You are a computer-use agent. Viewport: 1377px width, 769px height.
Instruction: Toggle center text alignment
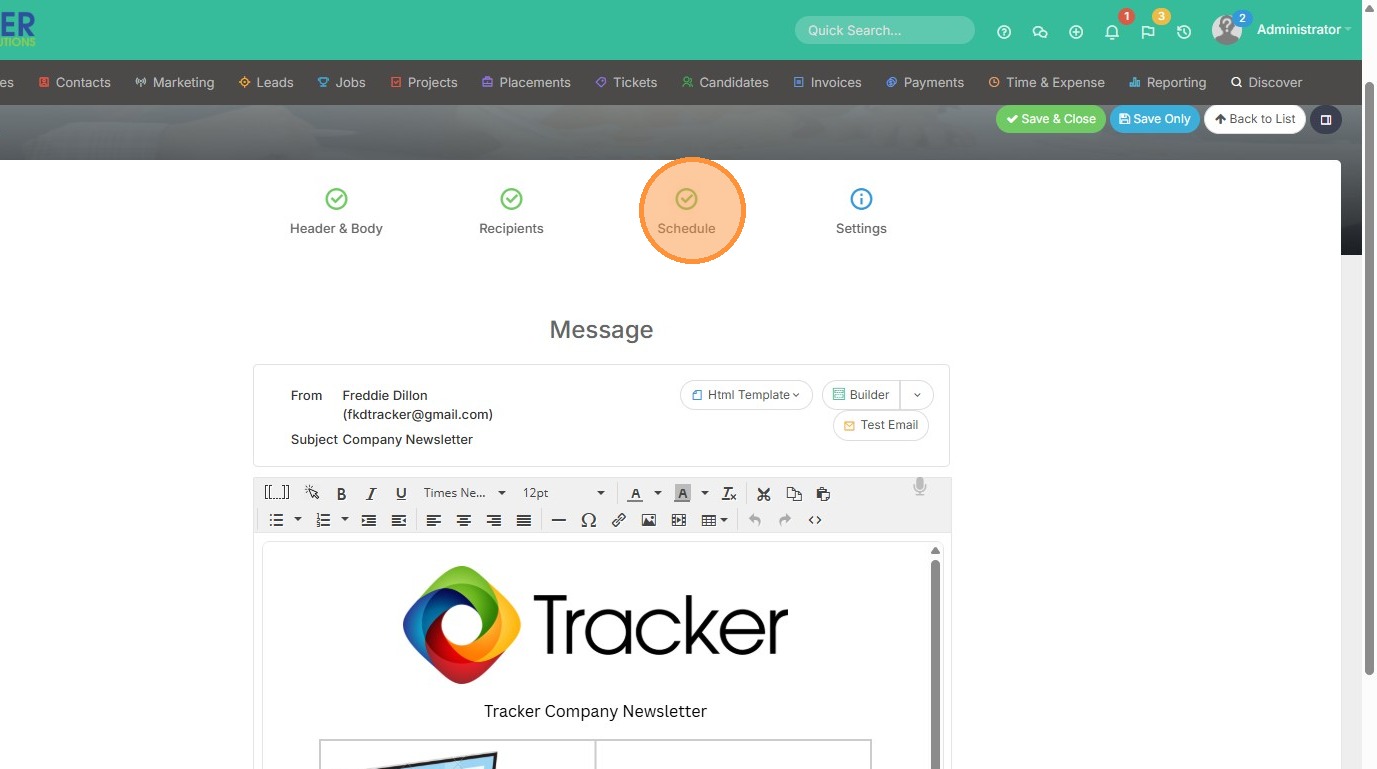click(x=463, y=520)
